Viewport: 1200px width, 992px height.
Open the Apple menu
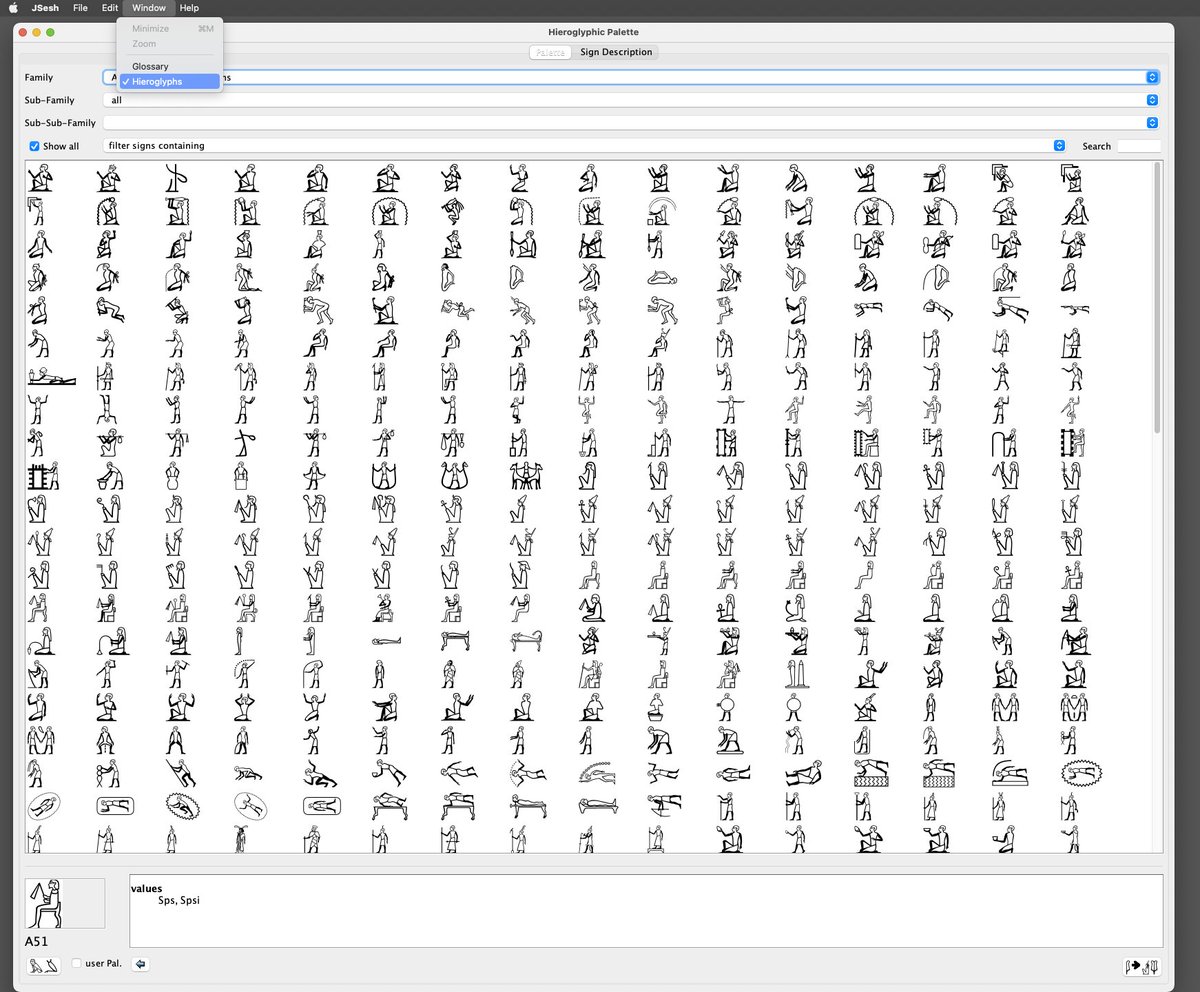pos(13,8)
